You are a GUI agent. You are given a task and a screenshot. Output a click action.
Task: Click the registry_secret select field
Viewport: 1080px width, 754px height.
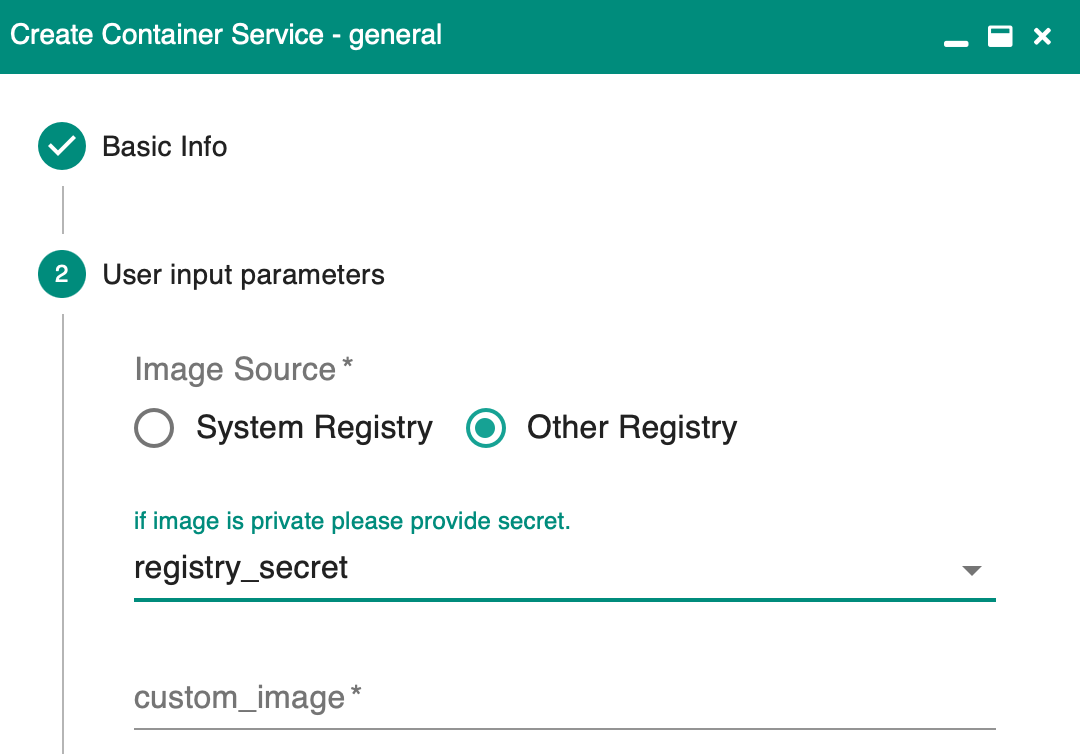565,569
